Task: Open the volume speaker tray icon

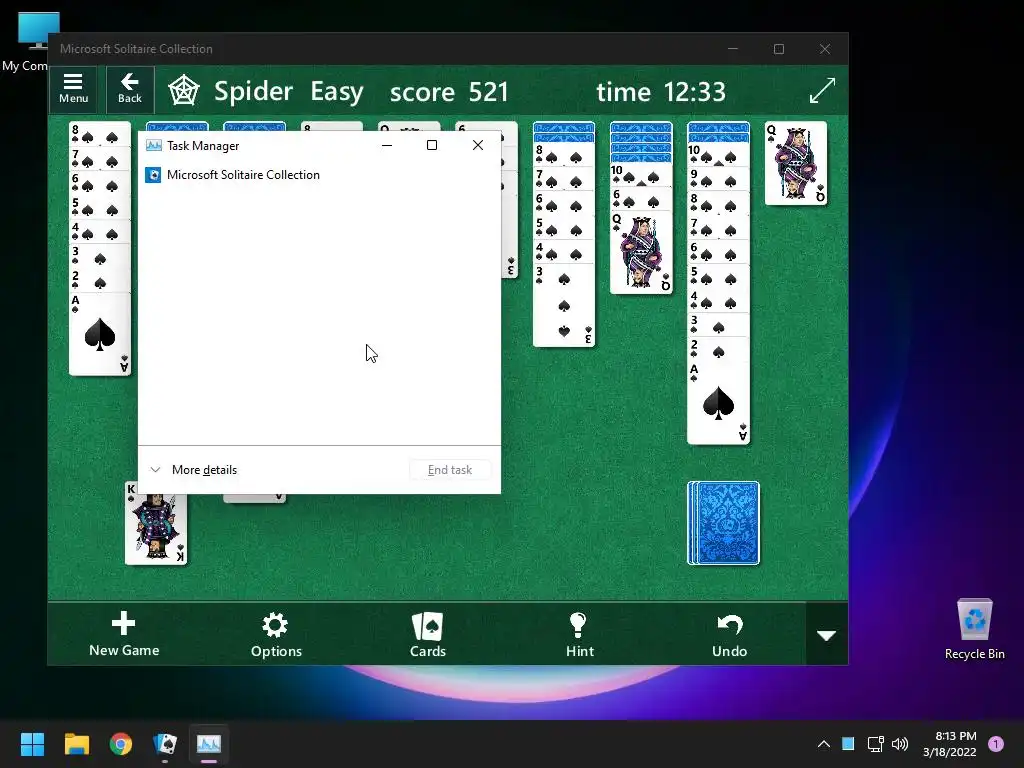Action: (900, 744)
